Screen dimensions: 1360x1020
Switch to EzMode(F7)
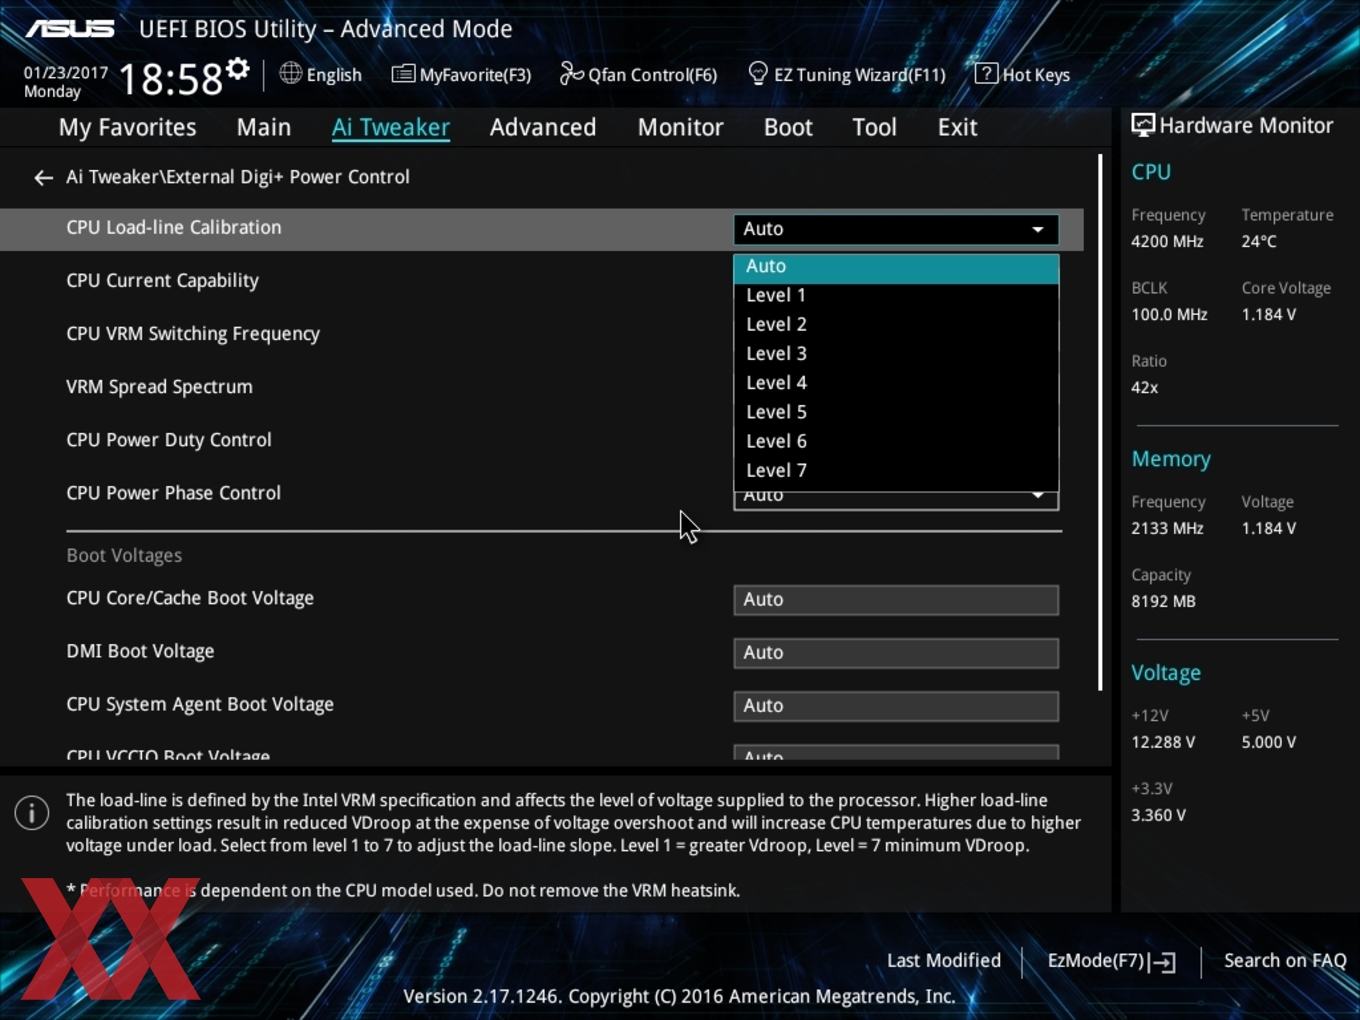(x=1111, y=961)
